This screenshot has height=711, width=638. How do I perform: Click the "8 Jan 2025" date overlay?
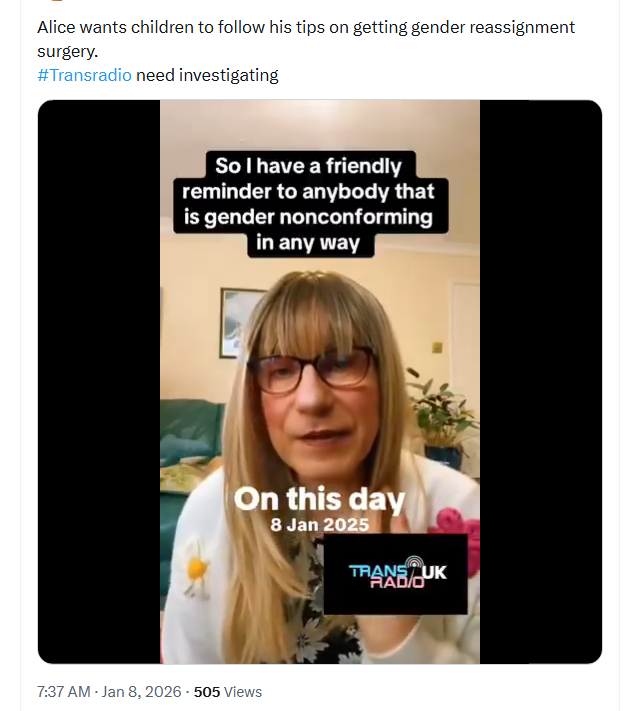[318, 523]
